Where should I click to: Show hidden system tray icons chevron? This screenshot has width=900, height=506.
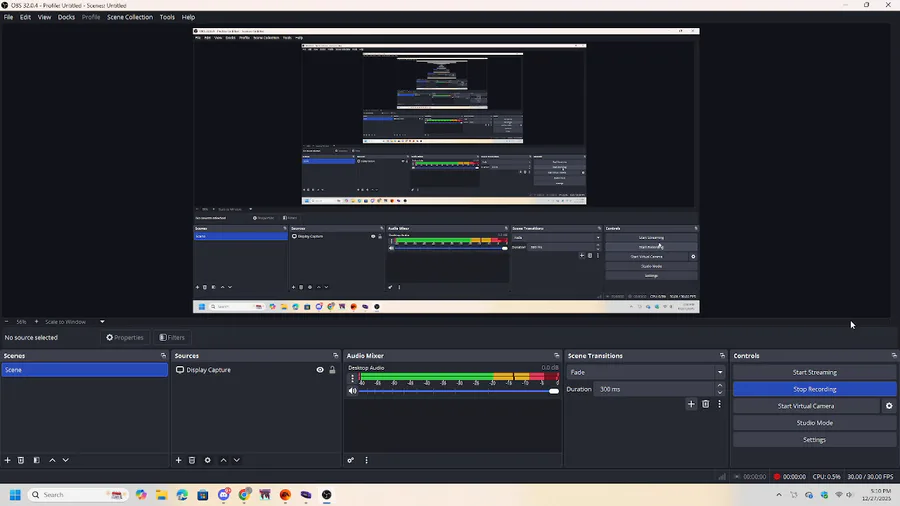(x=779, y=495)
